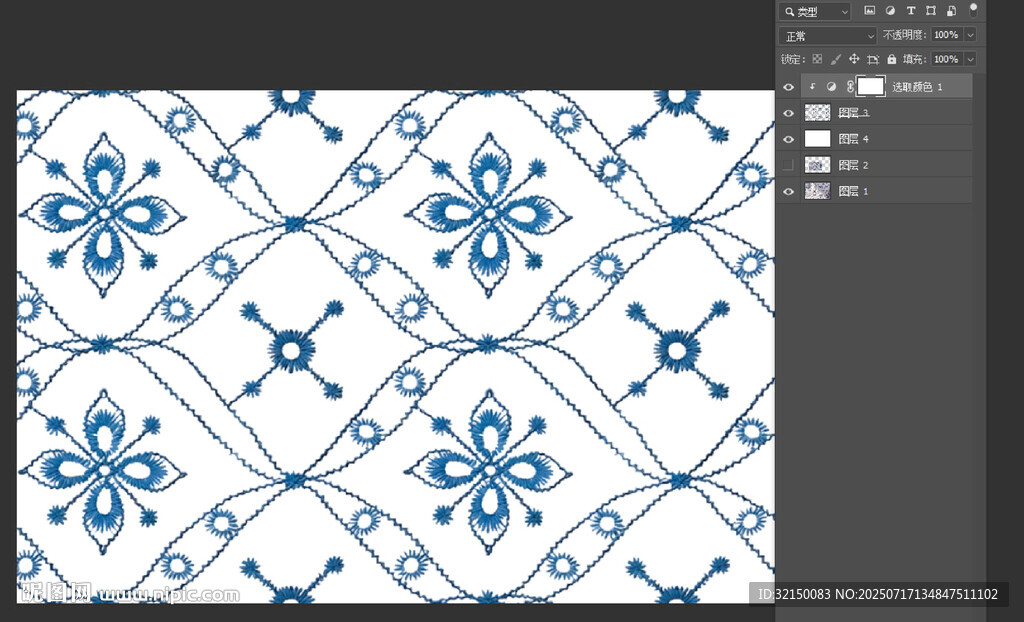Viewport: 1024px width, 622px height.
Task: Hide the 选取颜色 1 adjustment layer
Action: [788, 86]
